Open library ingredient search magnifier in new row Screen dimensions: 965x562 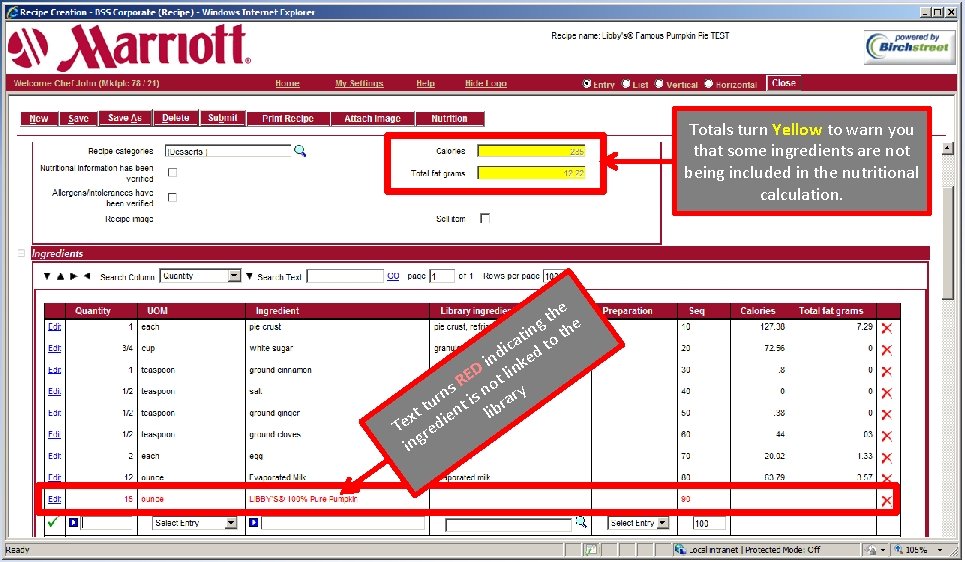[x=580, y=523]
